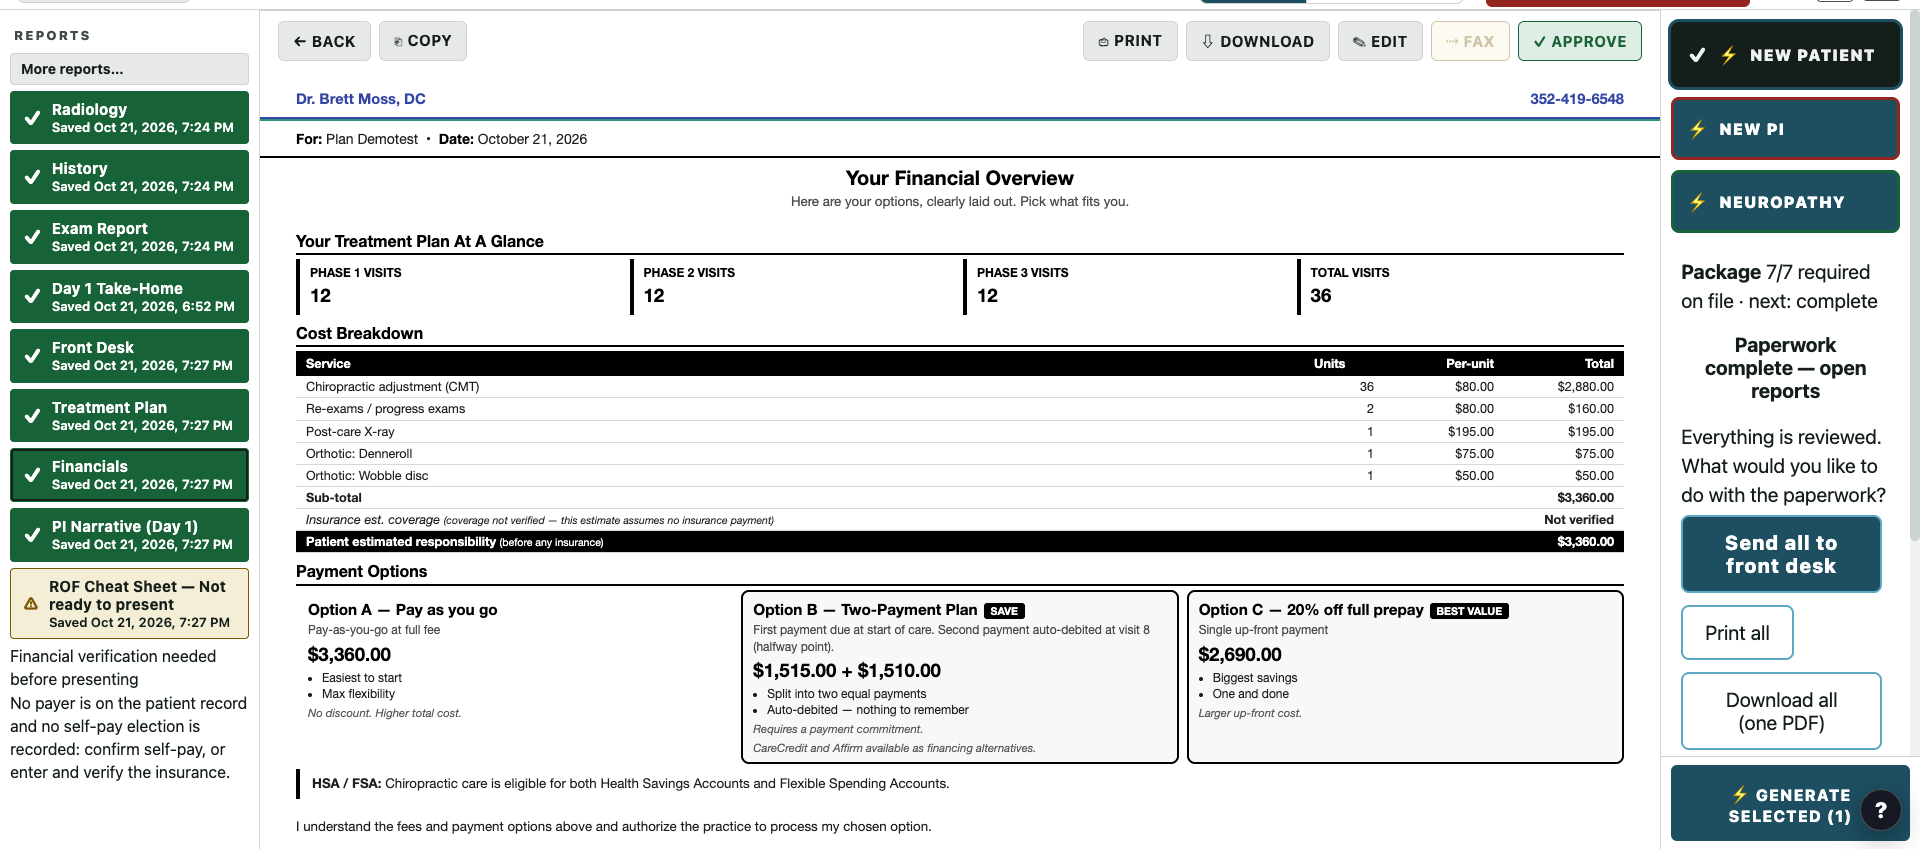Open the Radiology report
Viewport: 1920px width, 849px height.
(129, 118)
